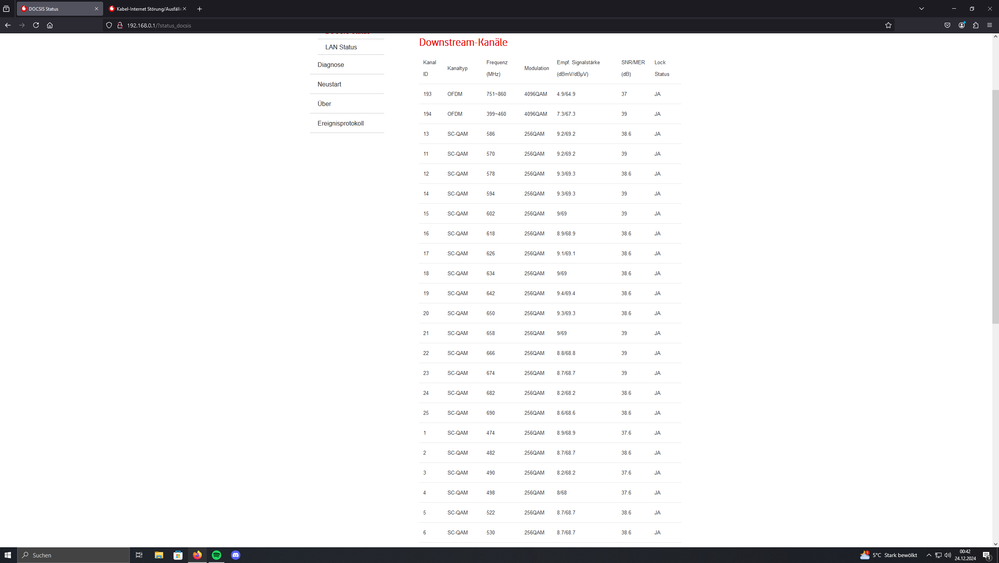999x563 pixels.
Task: Open Microsoft Store from the taskbar
Action: tap(178, 555)
